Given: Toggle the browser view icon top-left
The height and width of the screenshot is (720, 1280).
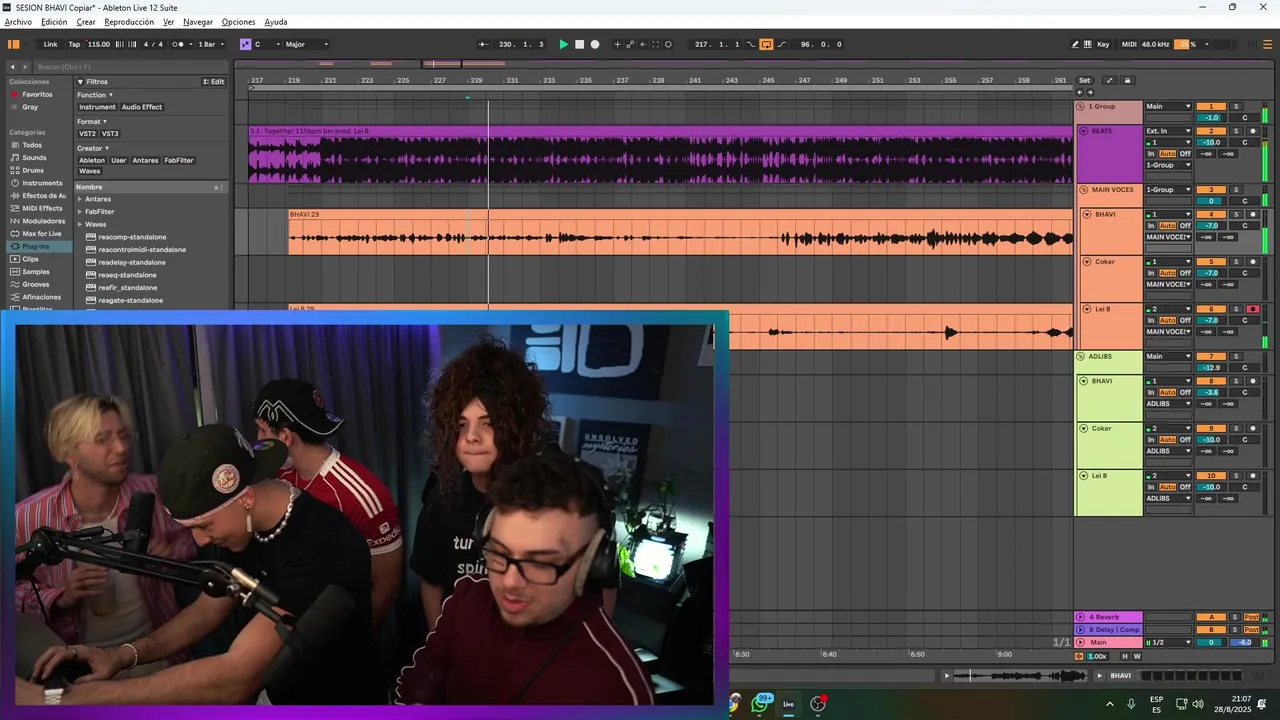Looking at the screenshot, I should click(x=14, y=44).
